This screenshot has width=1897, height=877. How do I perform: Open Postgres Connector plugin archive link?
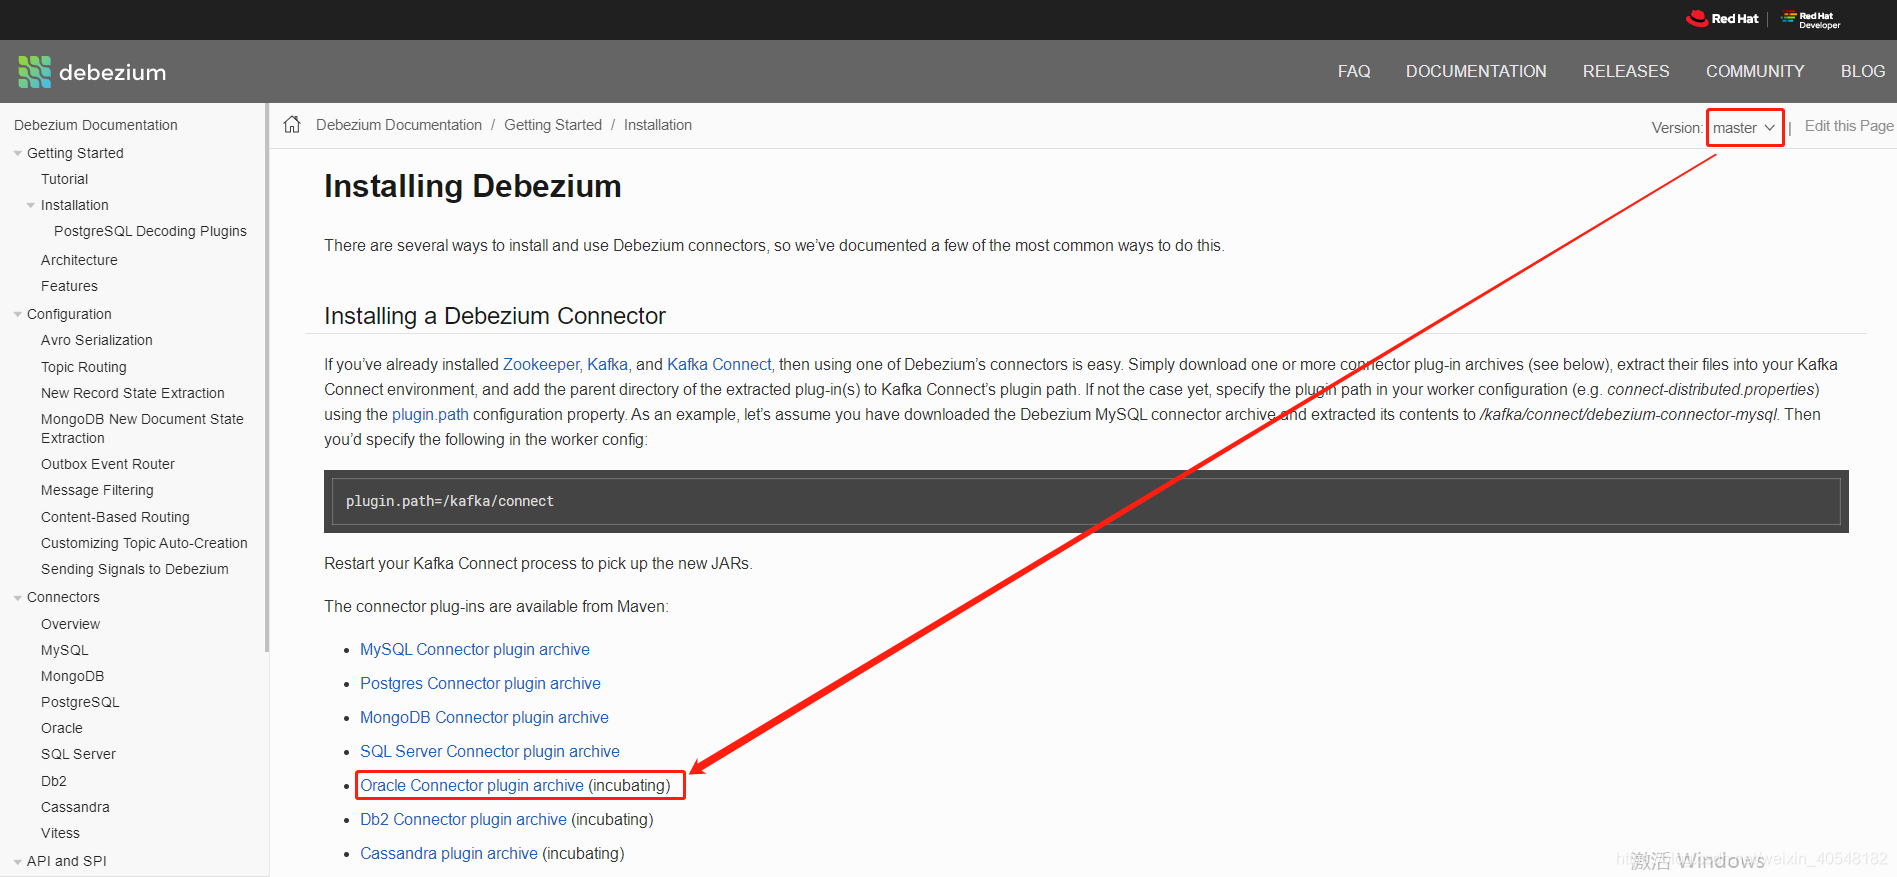pyautogui.click(x=480, y=683)
